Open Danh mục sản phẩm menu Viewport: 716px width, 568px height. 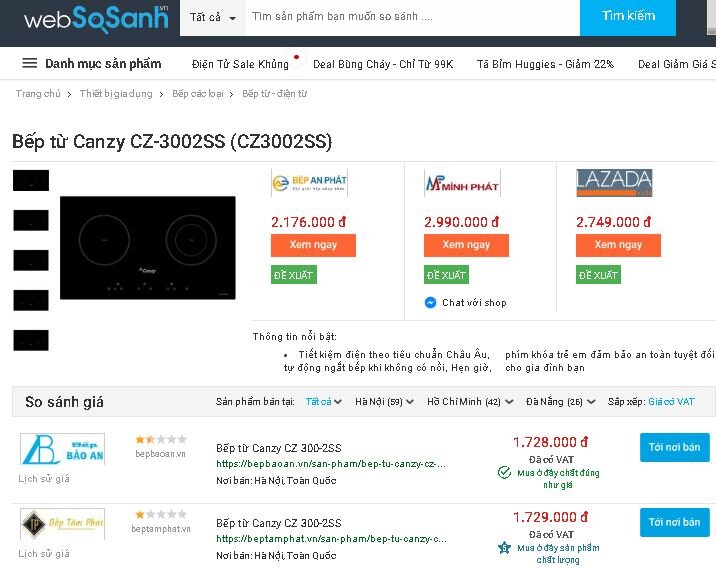coord(103,63)
